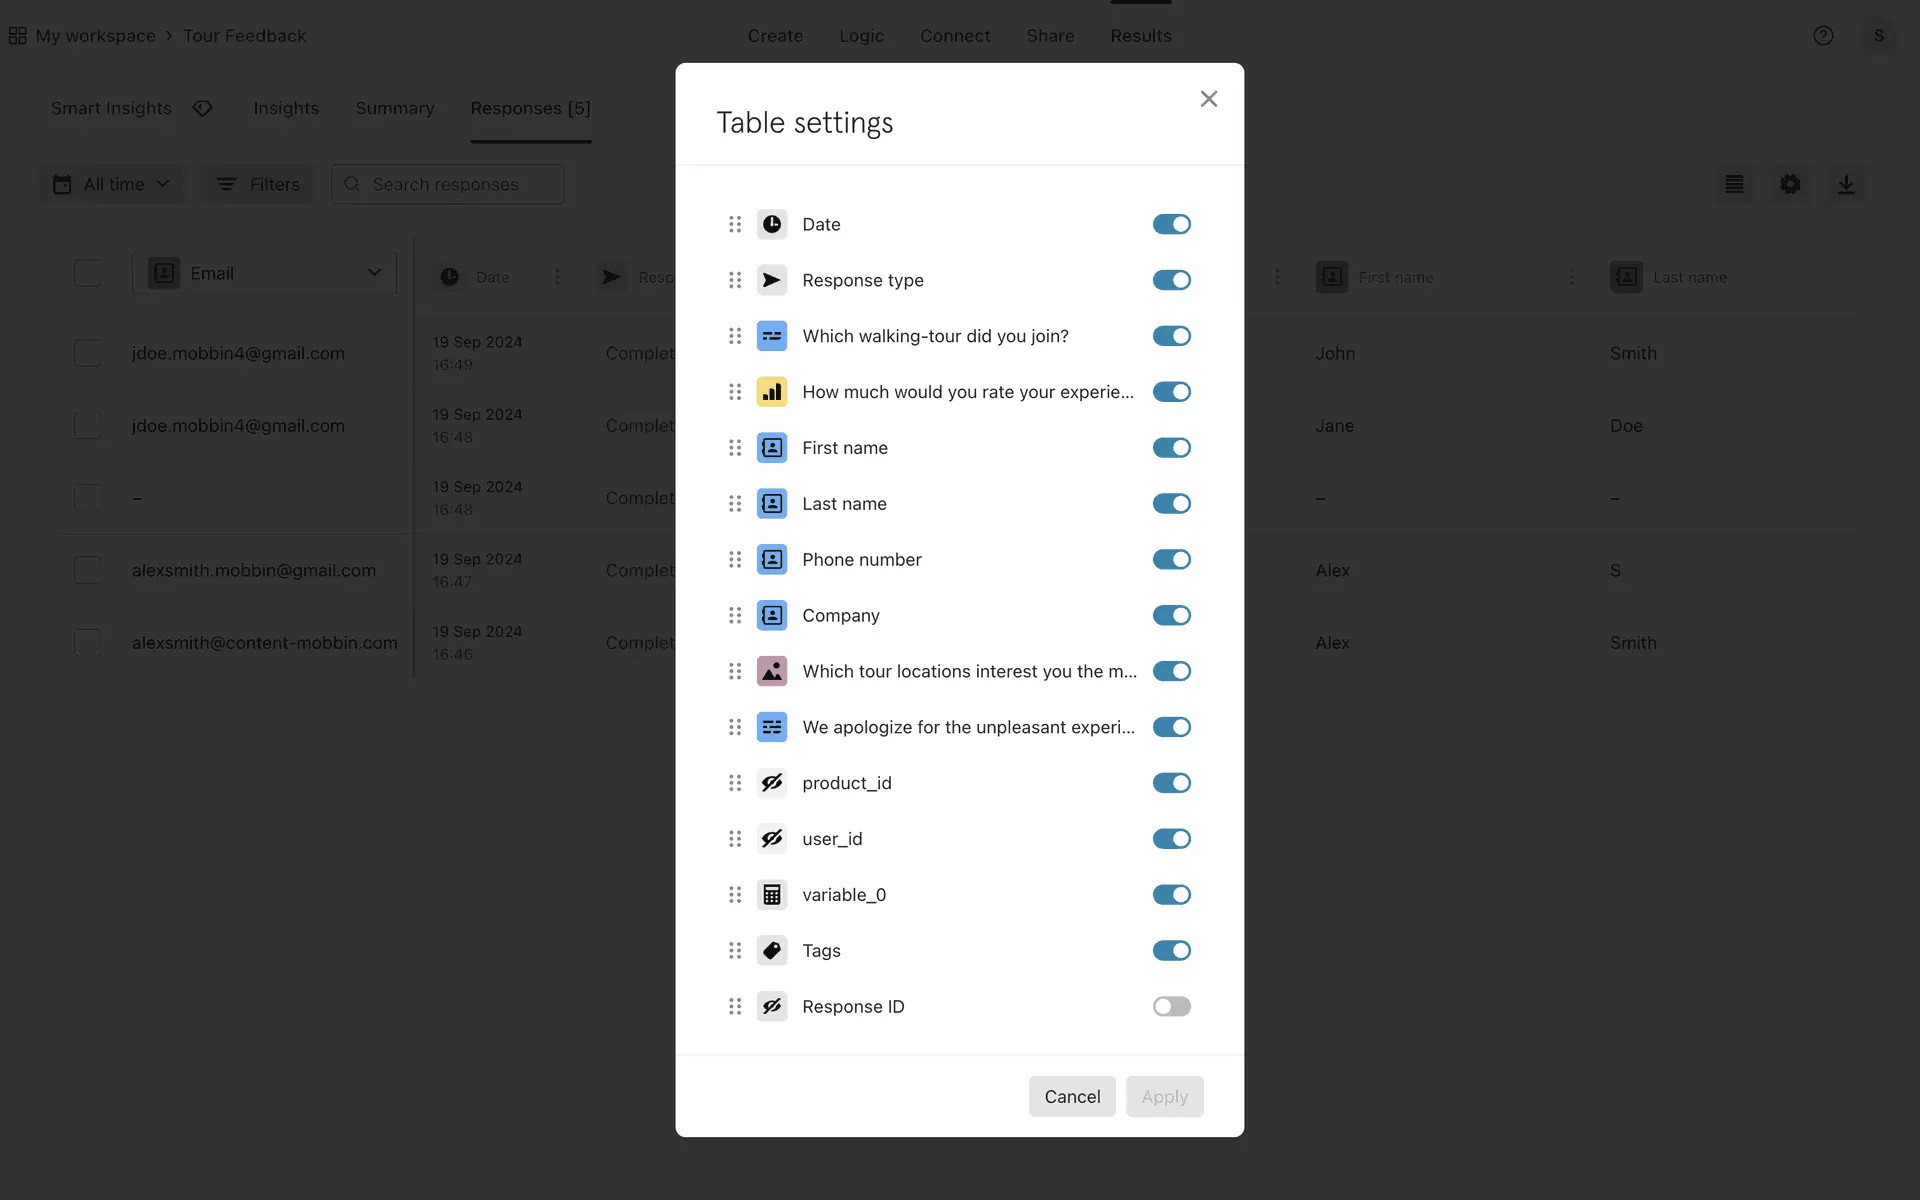This screenshot has height=1200, width=1920.
Task: Click drag handle beside Date row
Action: [735, 224]
